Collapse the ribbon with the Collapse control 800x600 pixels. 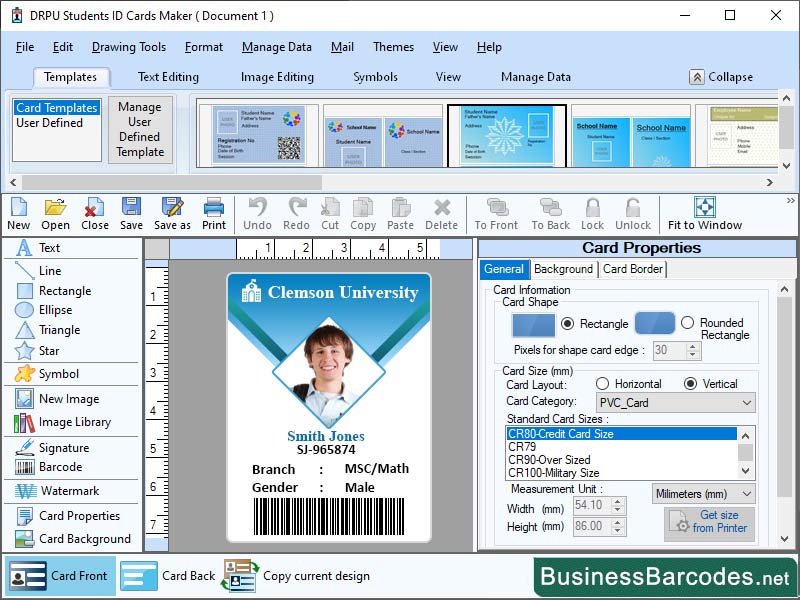click(x=723, y=76)
